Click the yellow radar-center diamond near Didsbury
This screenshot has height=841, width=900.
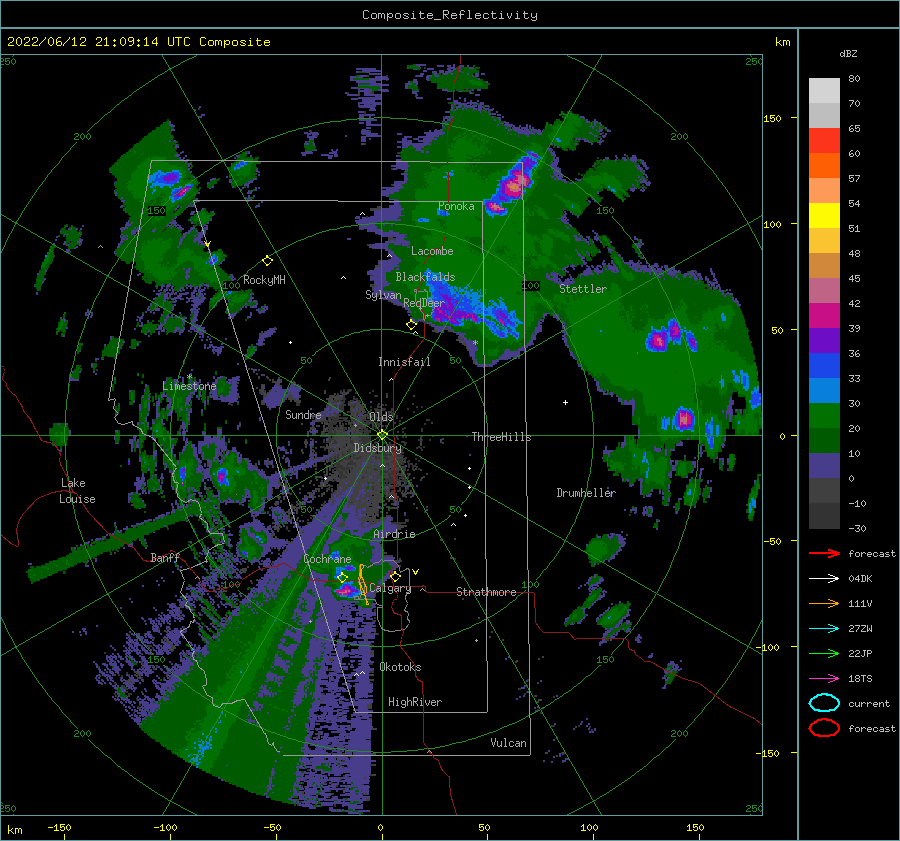tap(382, 435)
